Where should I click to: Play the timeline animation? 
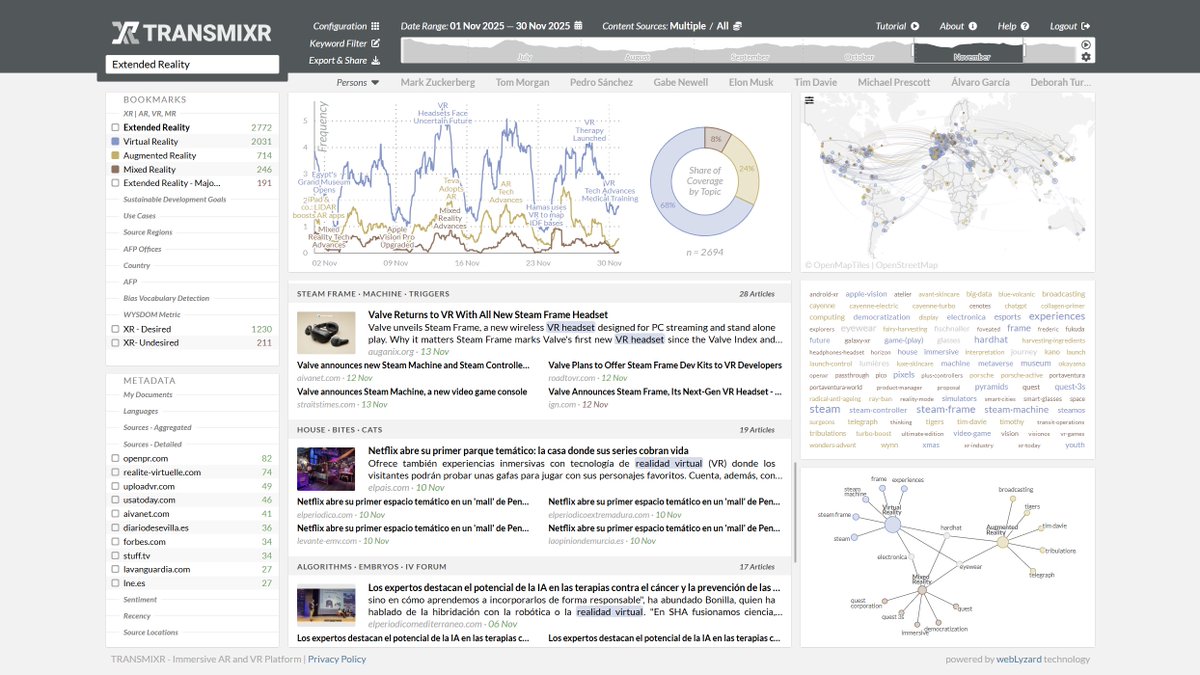1086,44
